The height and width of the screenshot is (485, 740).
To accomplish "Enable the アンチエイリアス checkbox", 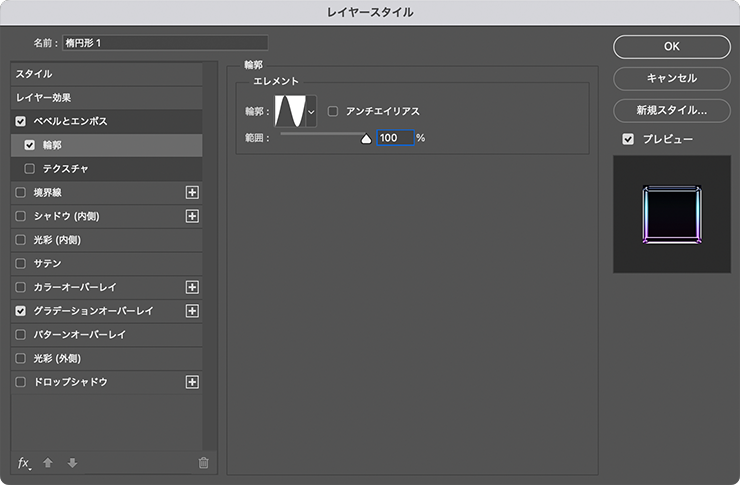I will (x=334, y=111).
